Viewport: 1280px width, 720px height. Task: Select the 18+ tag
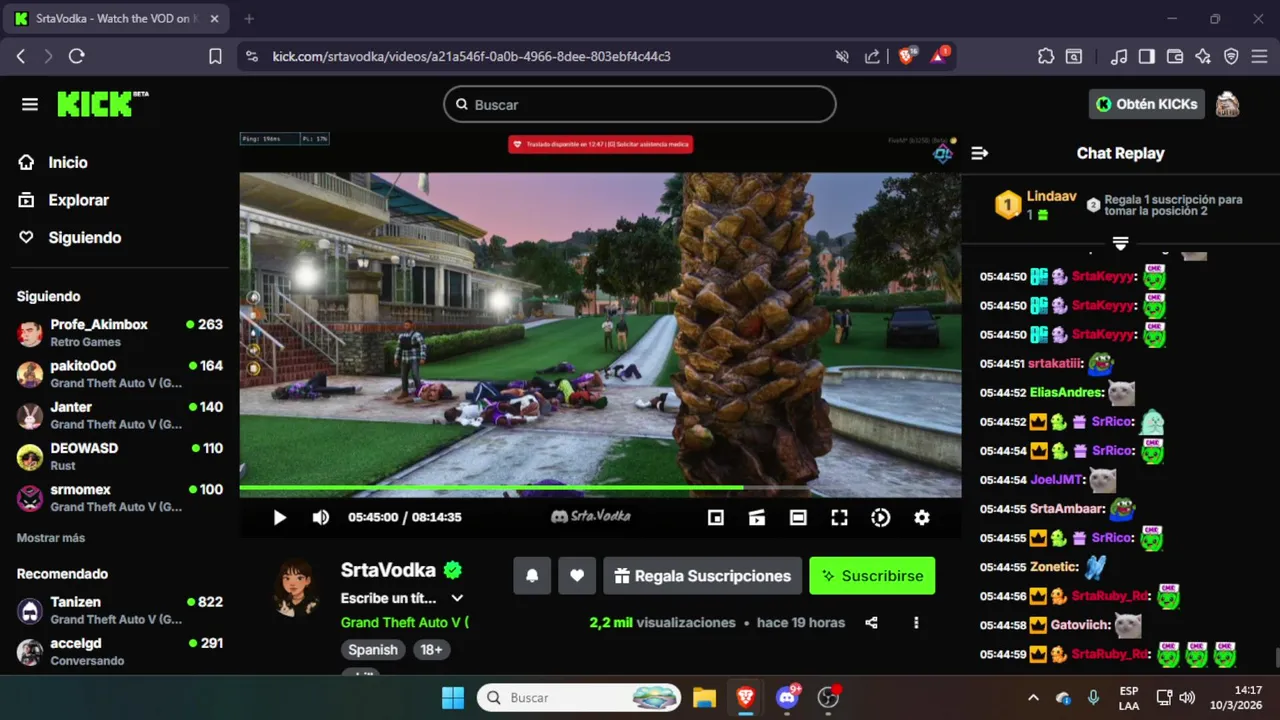click(431, 650)
